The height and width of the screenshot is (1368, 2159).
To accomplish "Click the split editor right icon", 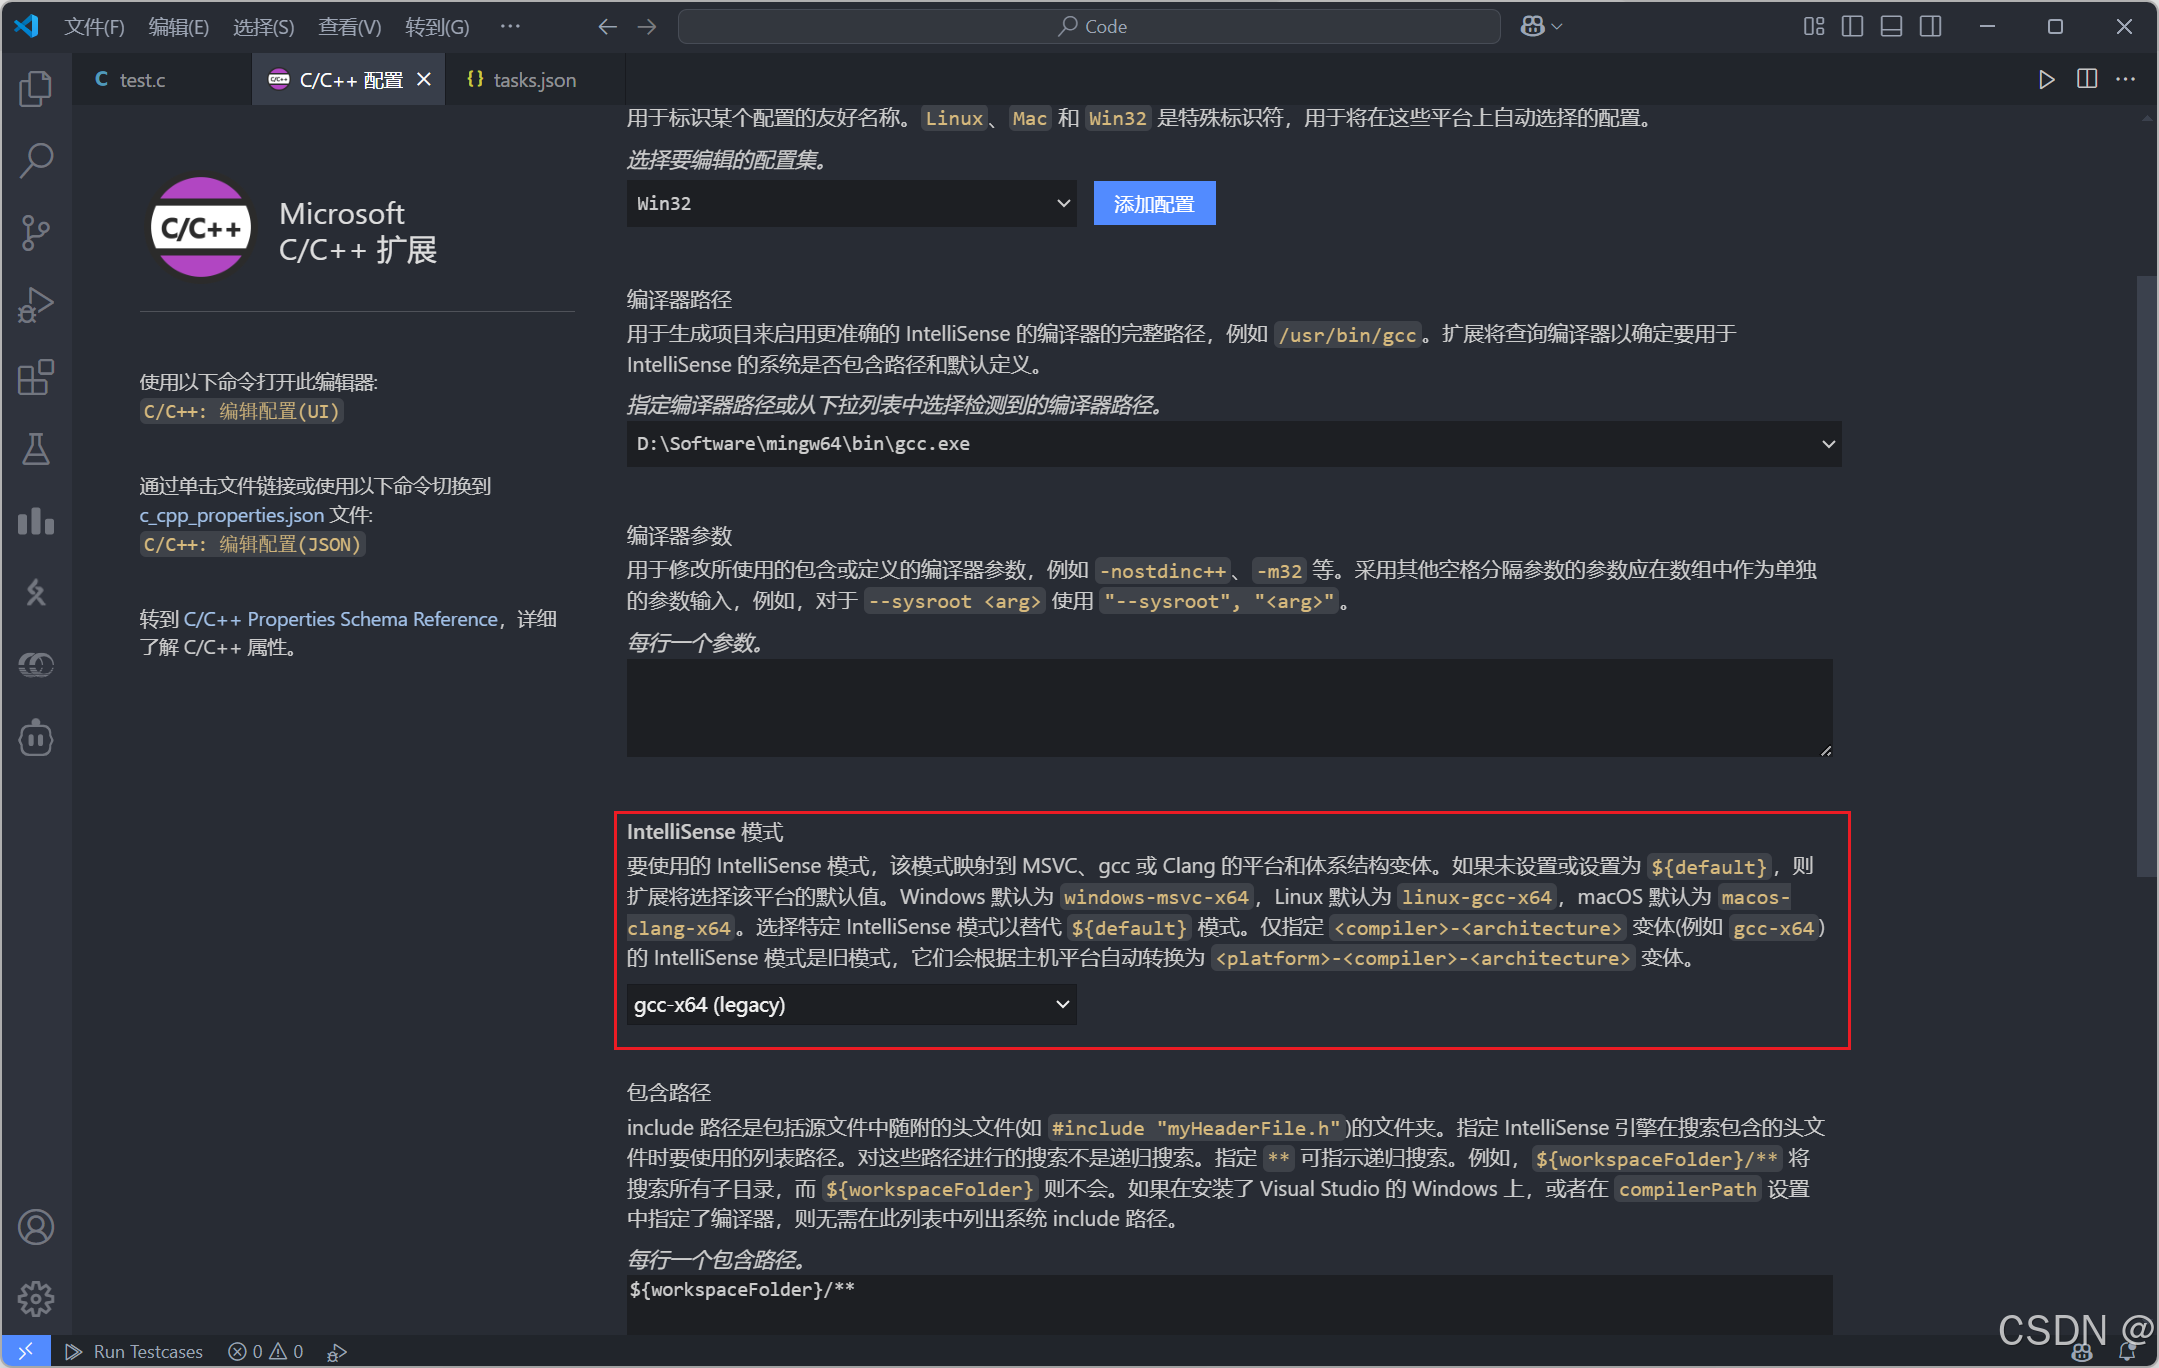I will click(x=2086, y=80).
